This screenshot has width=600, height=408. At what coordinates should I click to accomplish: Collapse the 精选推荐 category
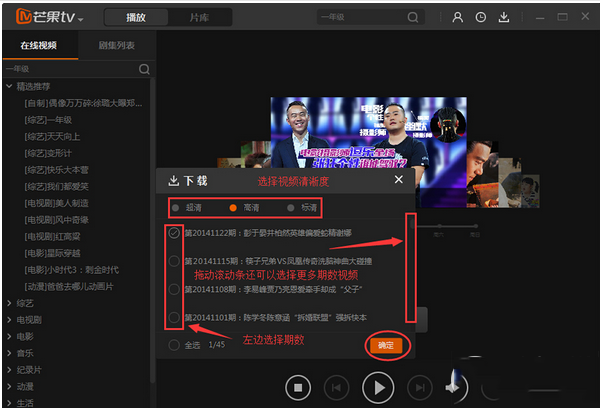click(9, 86)
